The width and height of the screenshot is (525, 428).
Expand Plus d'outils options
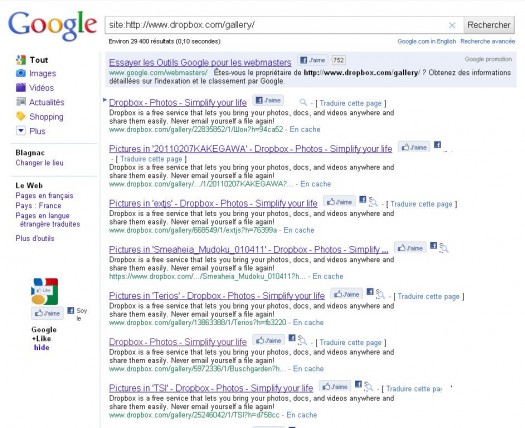point(35,238)
